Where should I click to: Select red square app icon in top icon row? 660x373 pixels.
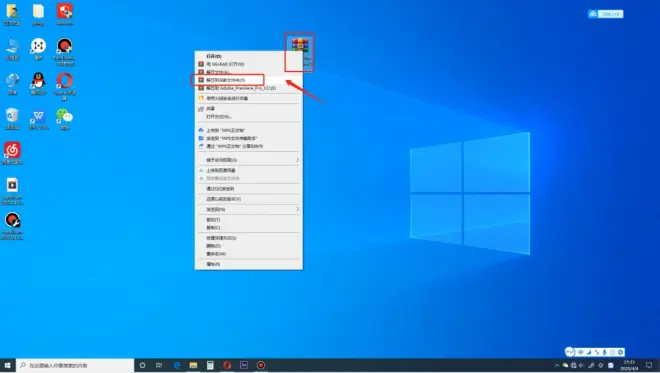pyautogui.click(x=64, y=15)
